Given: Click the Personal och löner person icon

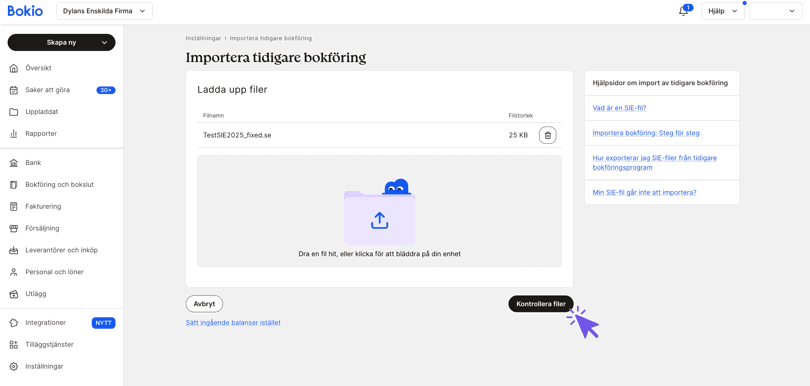Looking at the screenshot, I should [14, 272].
